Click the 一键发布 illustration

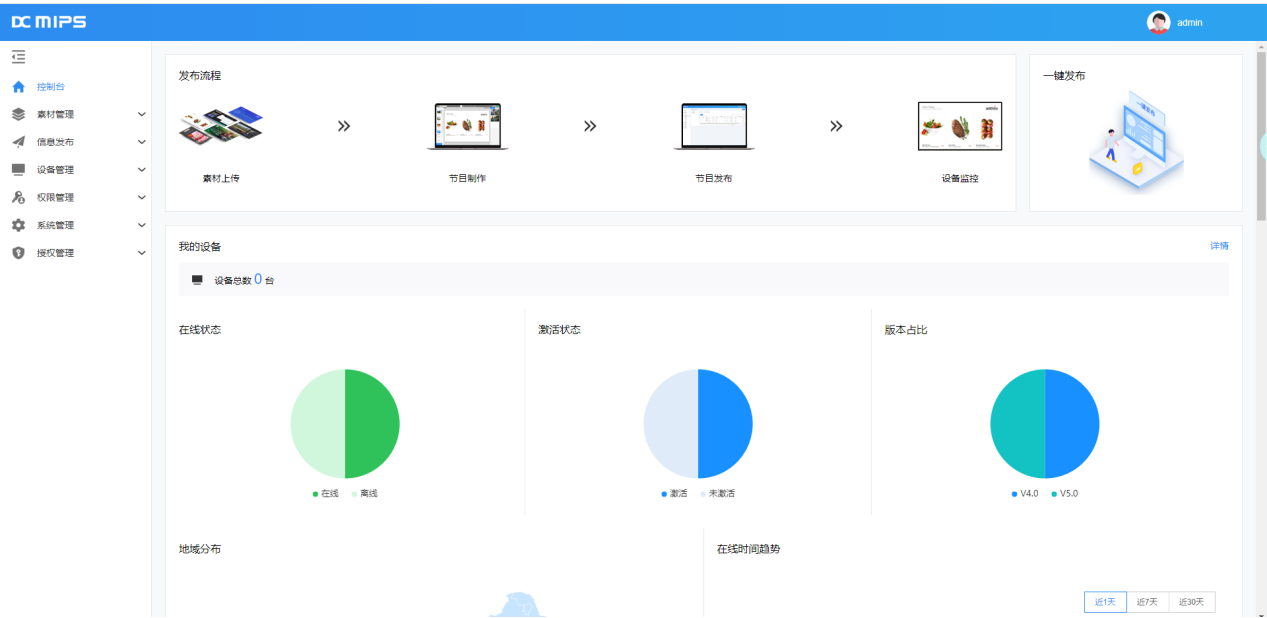coord(1136,140)
